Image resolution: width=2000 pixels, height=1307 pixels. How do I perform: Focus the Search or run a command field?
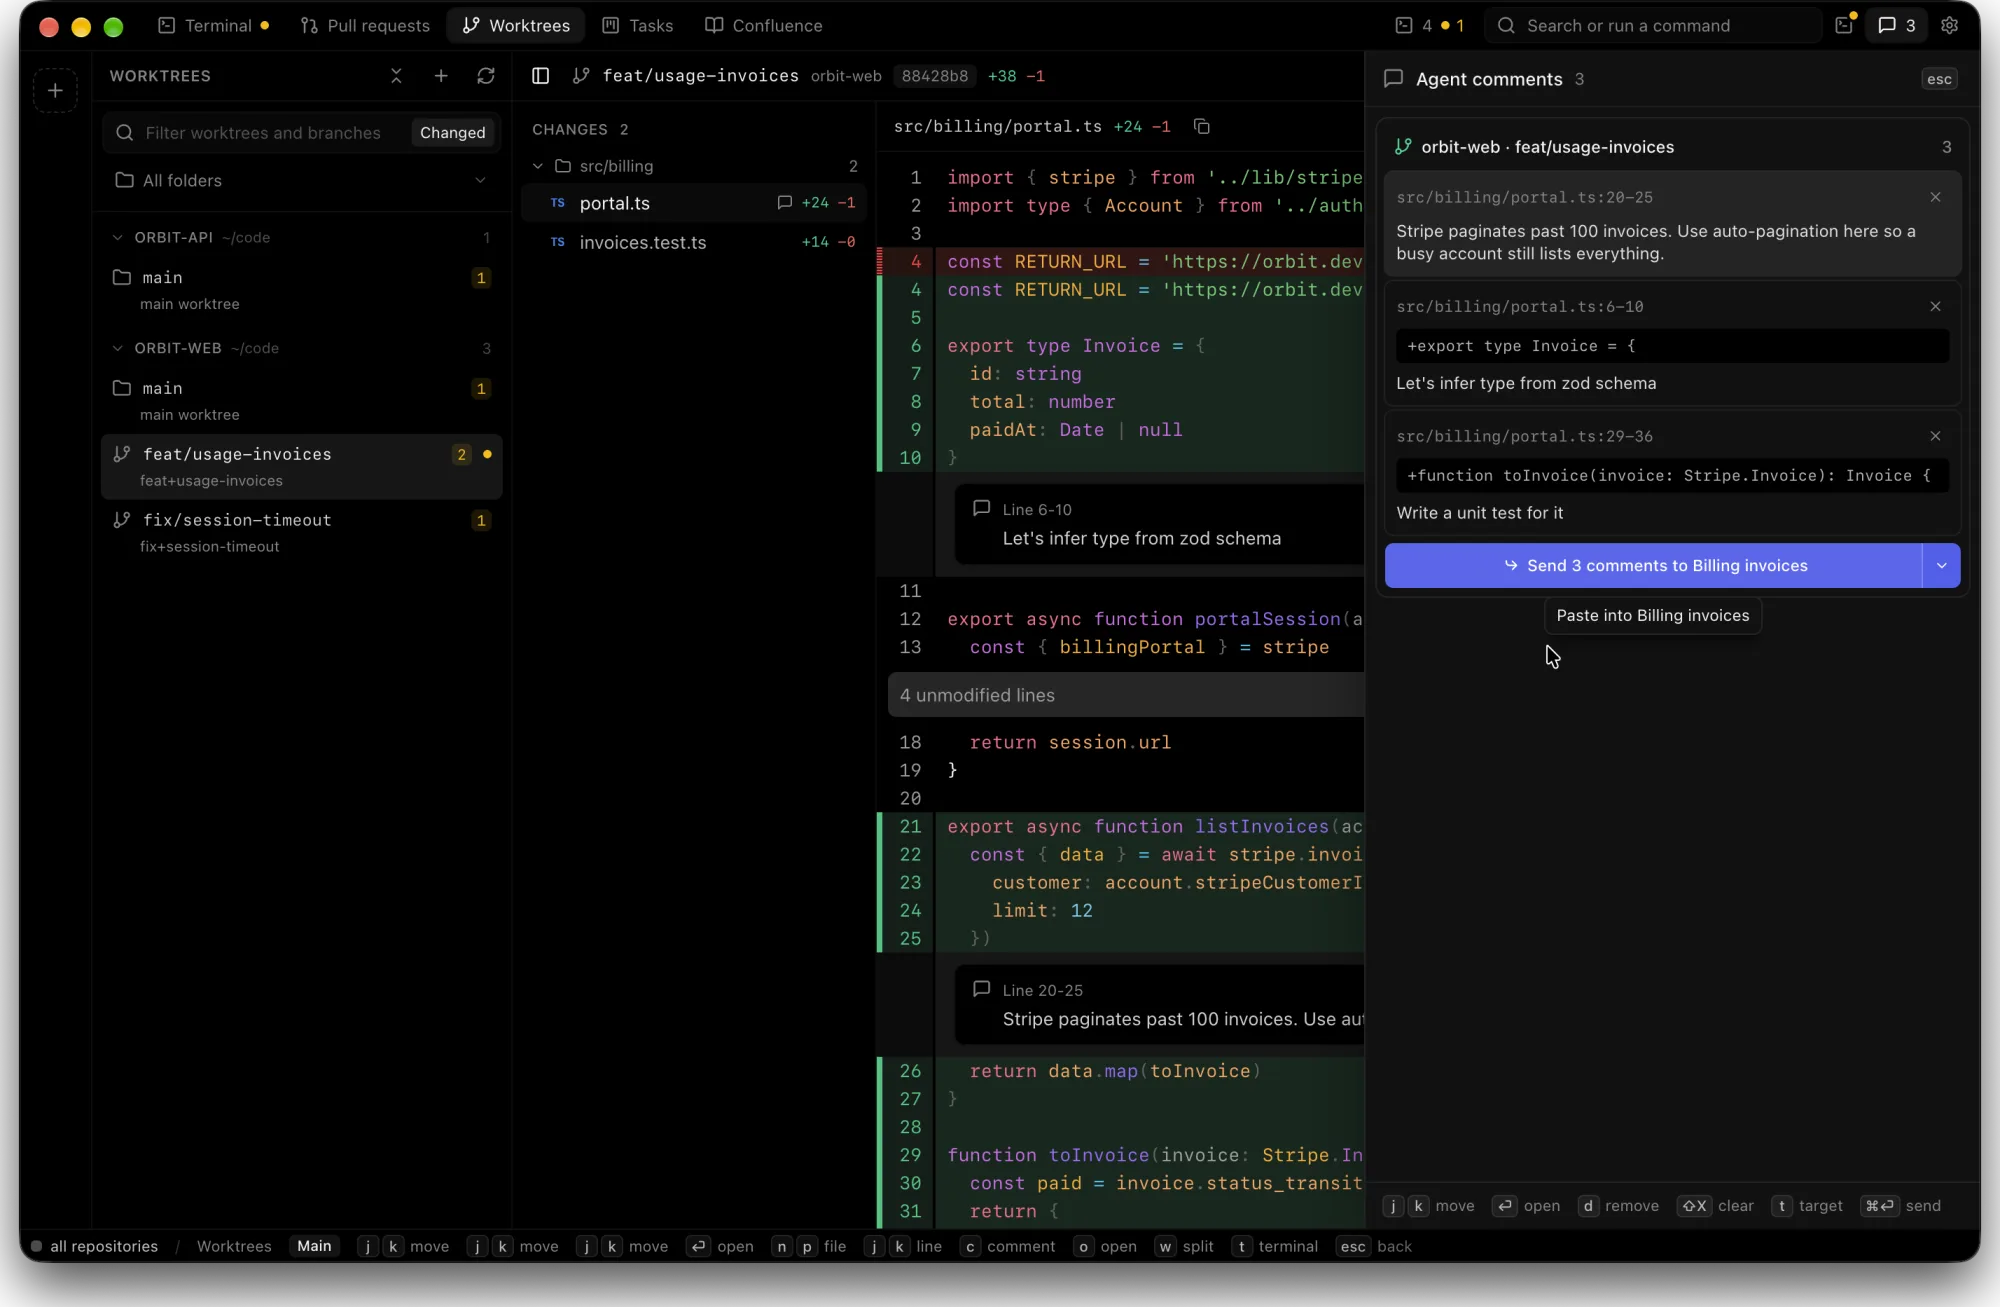coord(1652,26)
